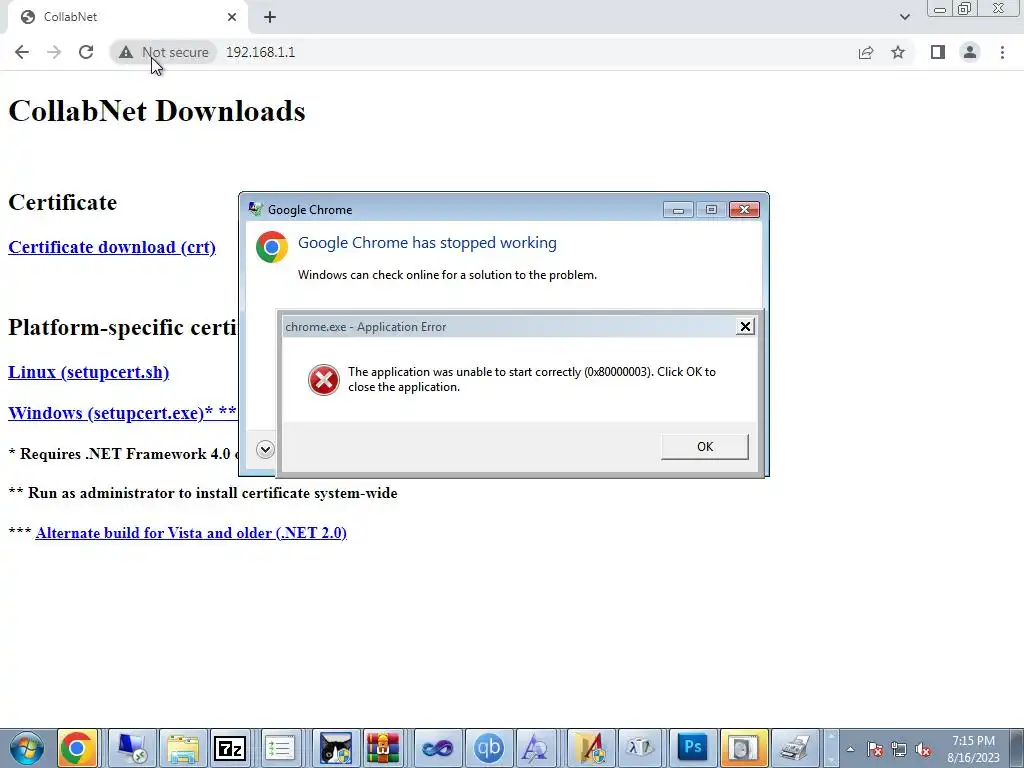Close the Google Chrome crash dialog window
The width and height of the screenshot is (1024, 768).
click(x=744, y=210)
